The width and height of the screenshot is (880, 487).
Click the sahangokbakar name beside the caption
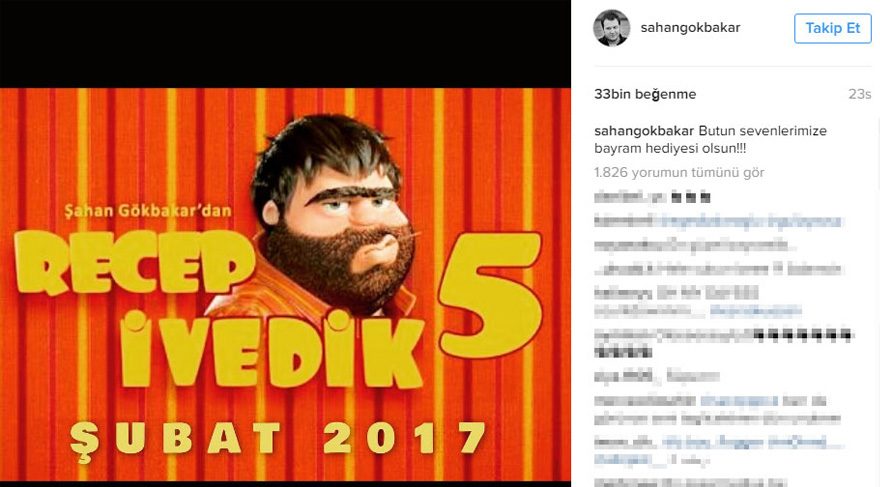[644, 131]
